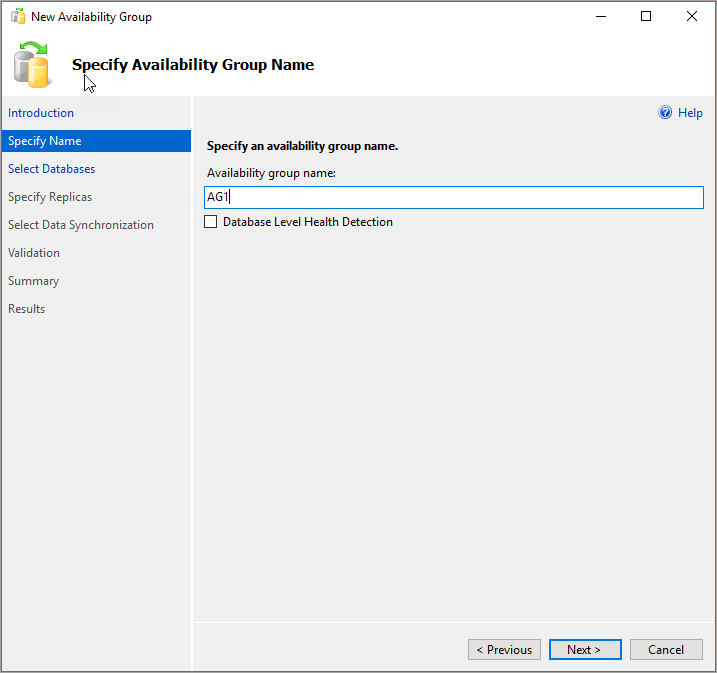
Task: Select the Specify Replicas step
Action: click(50, 197)
